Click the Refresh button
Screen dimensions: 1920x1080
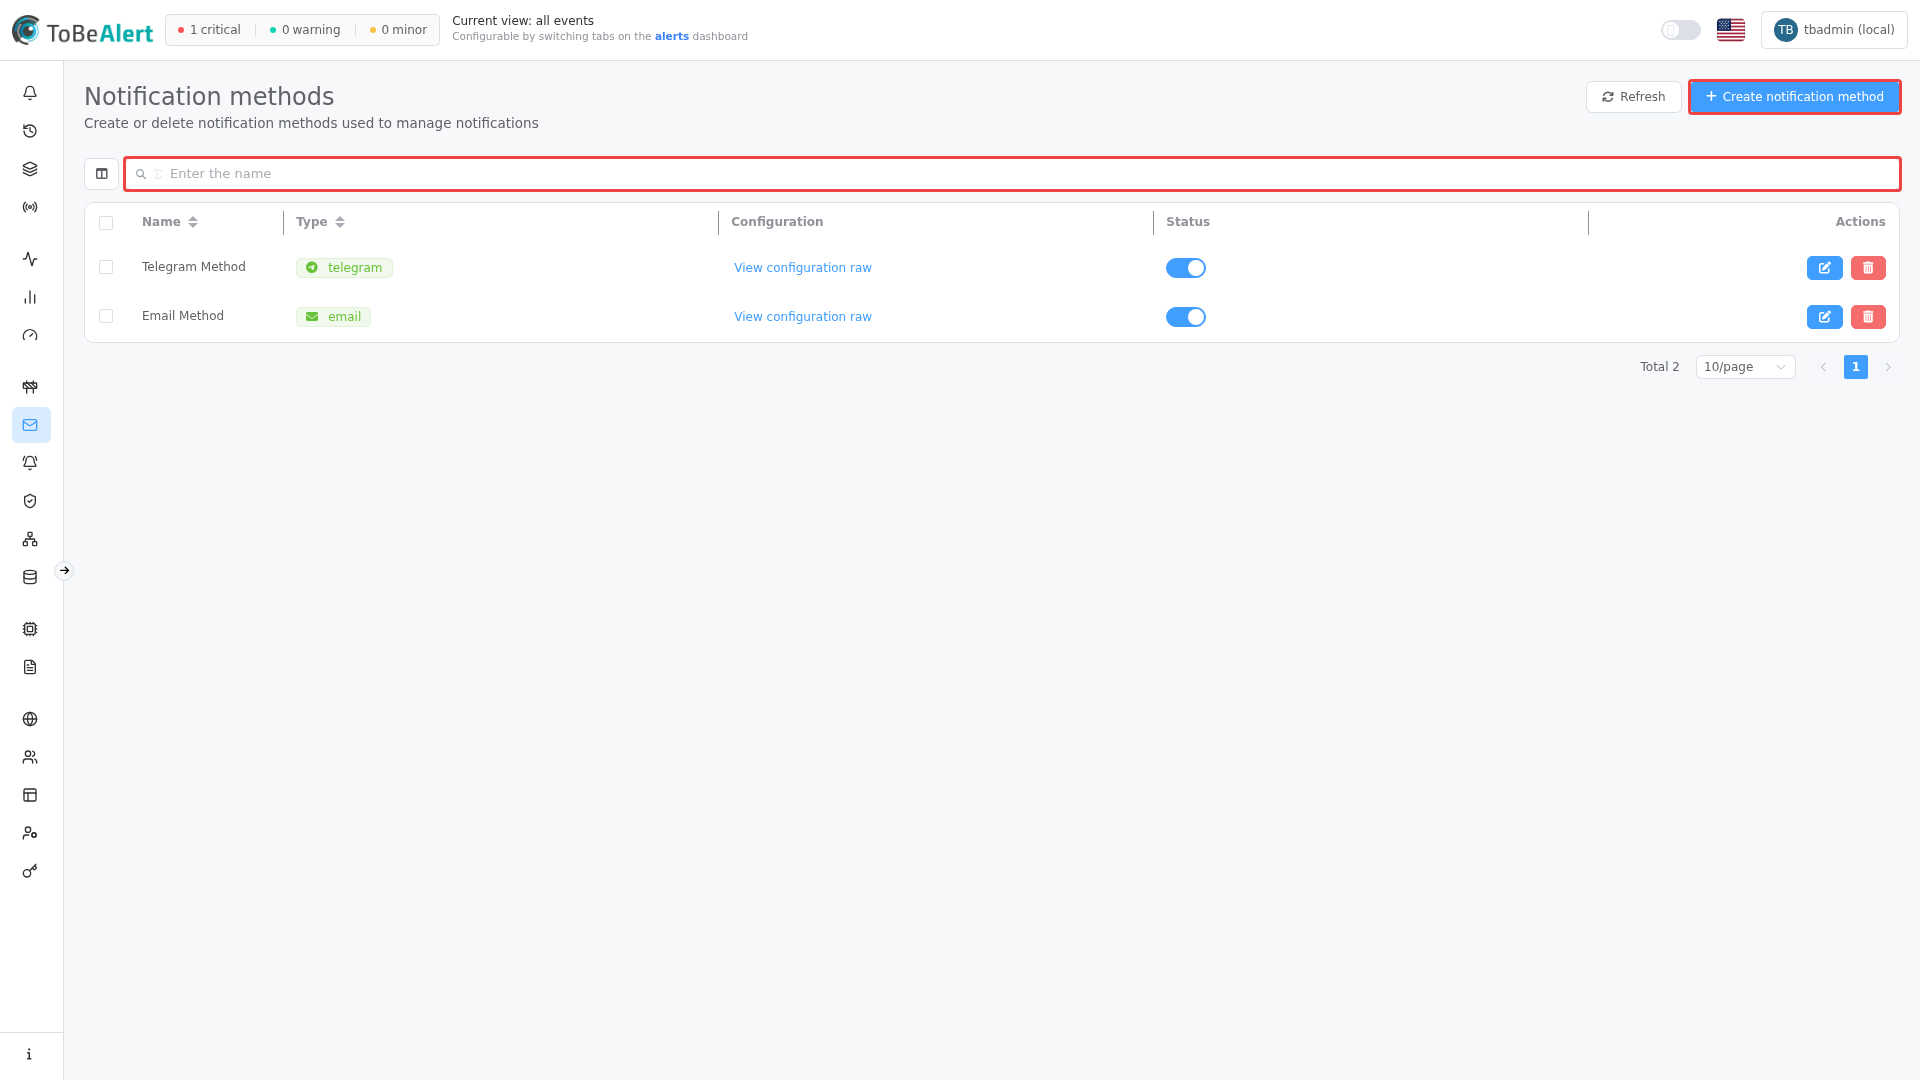tap(1633, 97)
